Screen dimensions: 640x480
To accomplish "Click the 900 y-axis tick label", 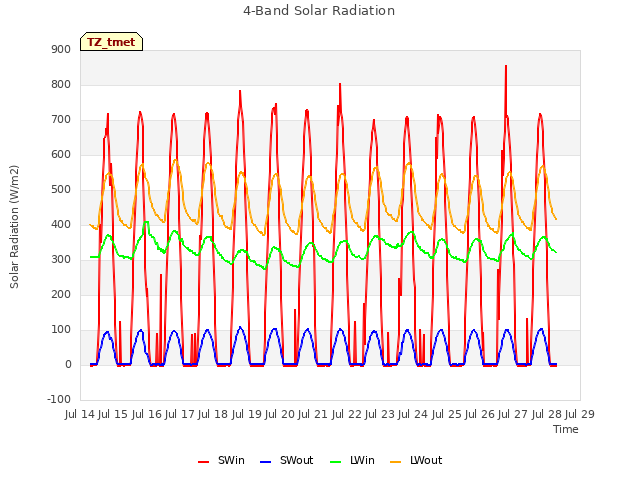I will [61, 49].
